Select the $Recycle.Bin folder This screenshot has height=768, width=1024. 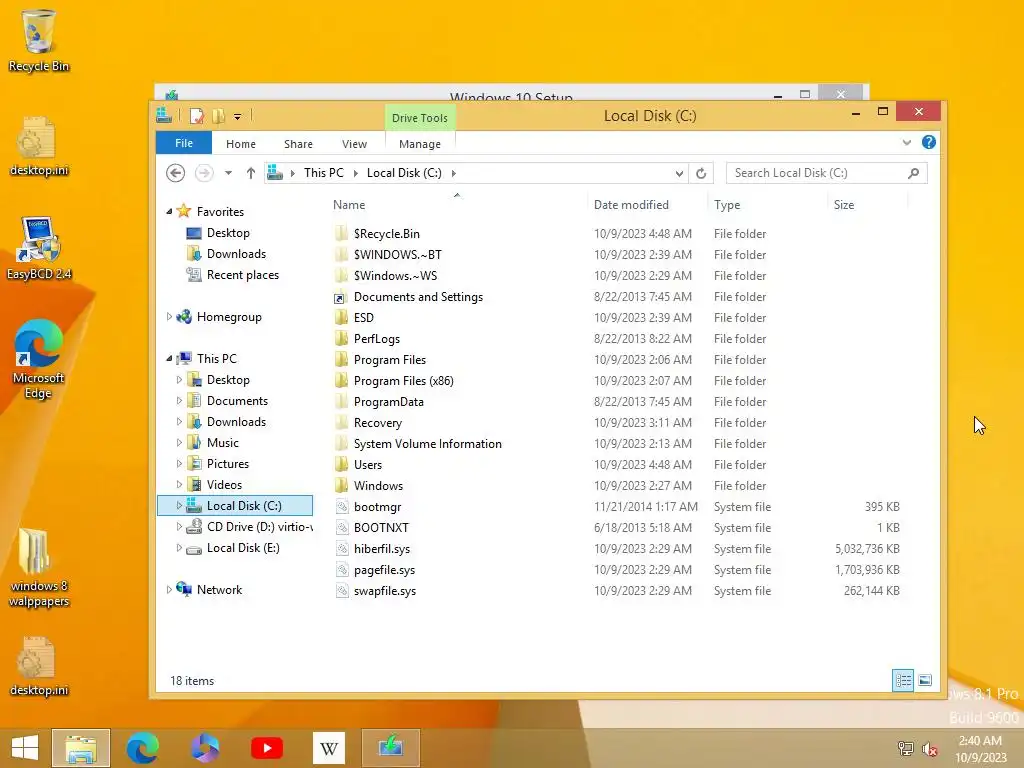pyautogui.click(x=387, y=234)
